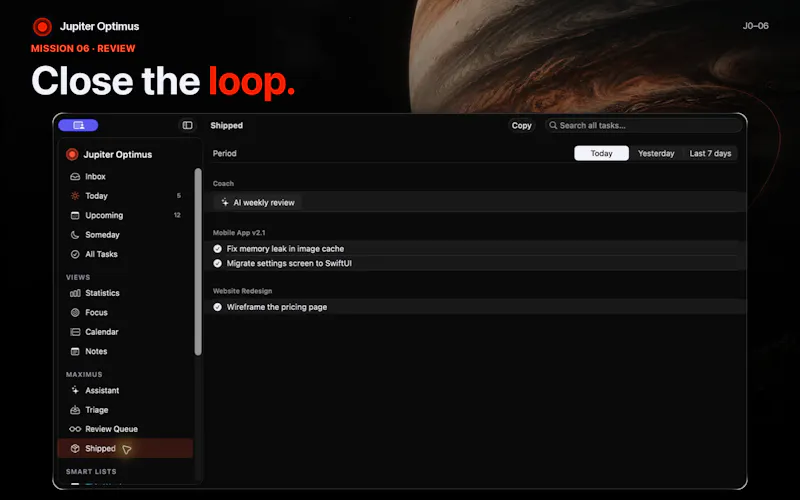Click the Upcoming count badge 12
Viewport: 800px width, 500px height.
click(x=177, y=215)
